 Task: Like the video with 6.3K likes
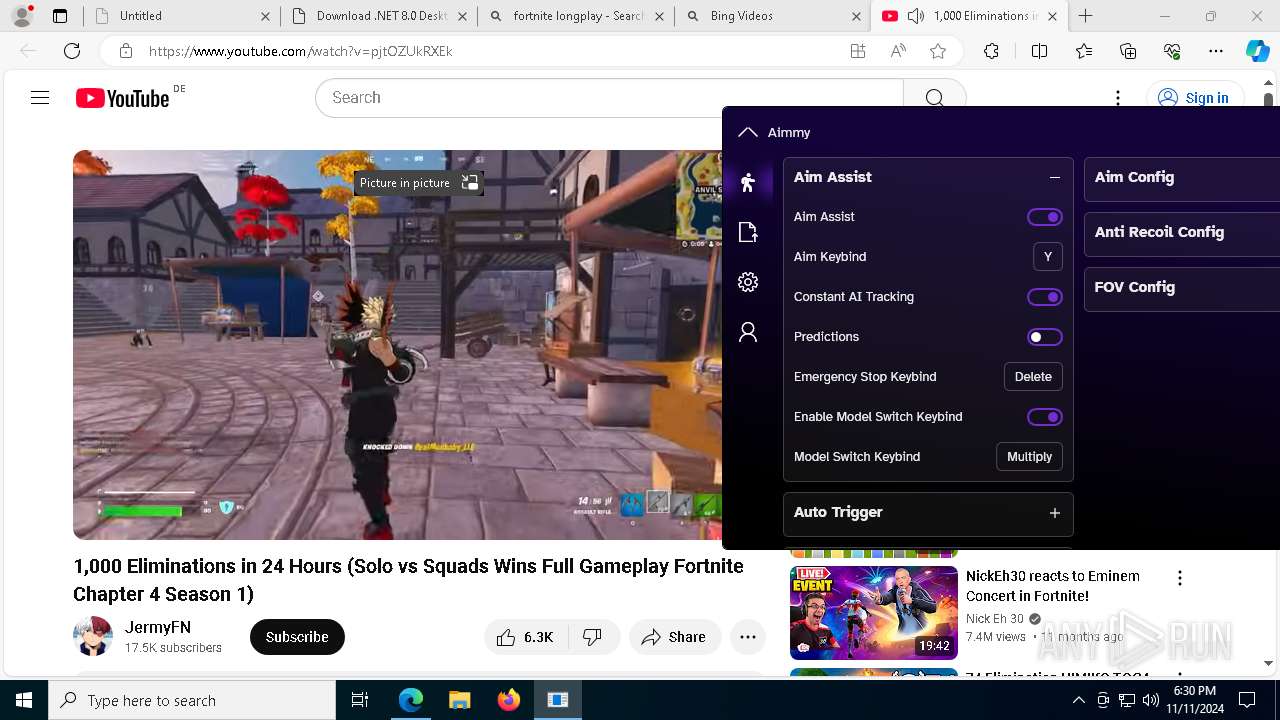(x=526, y=637)
